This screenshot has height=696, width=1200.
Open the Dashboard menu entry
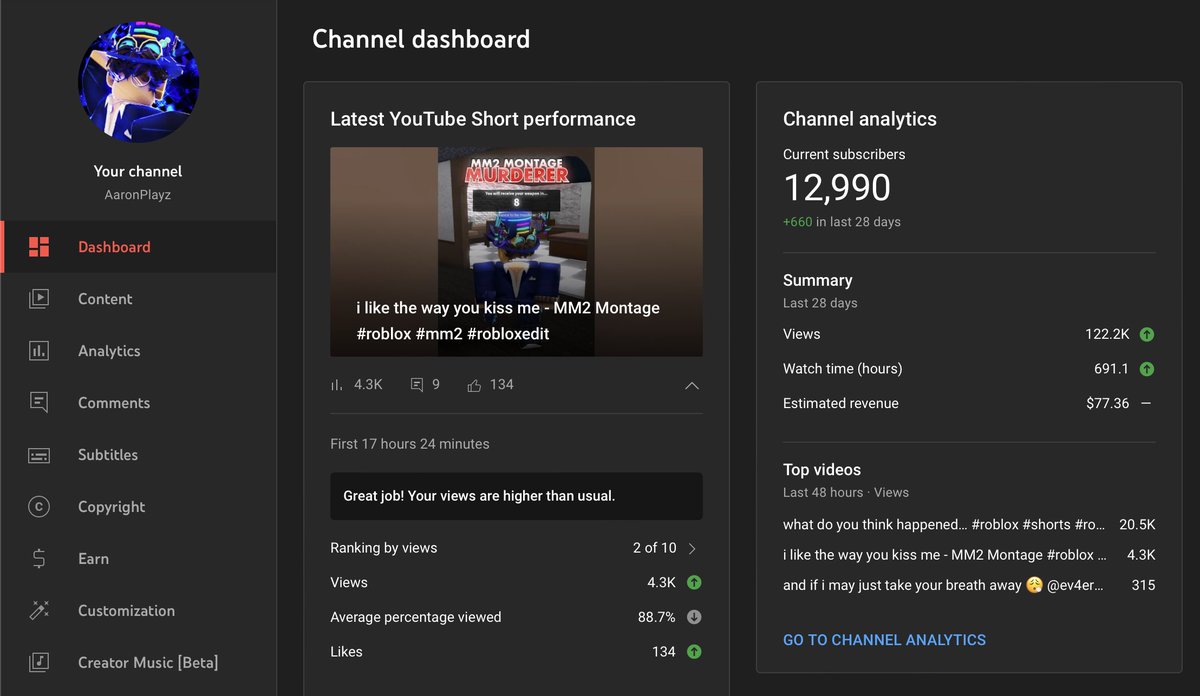tap(113, 246)
